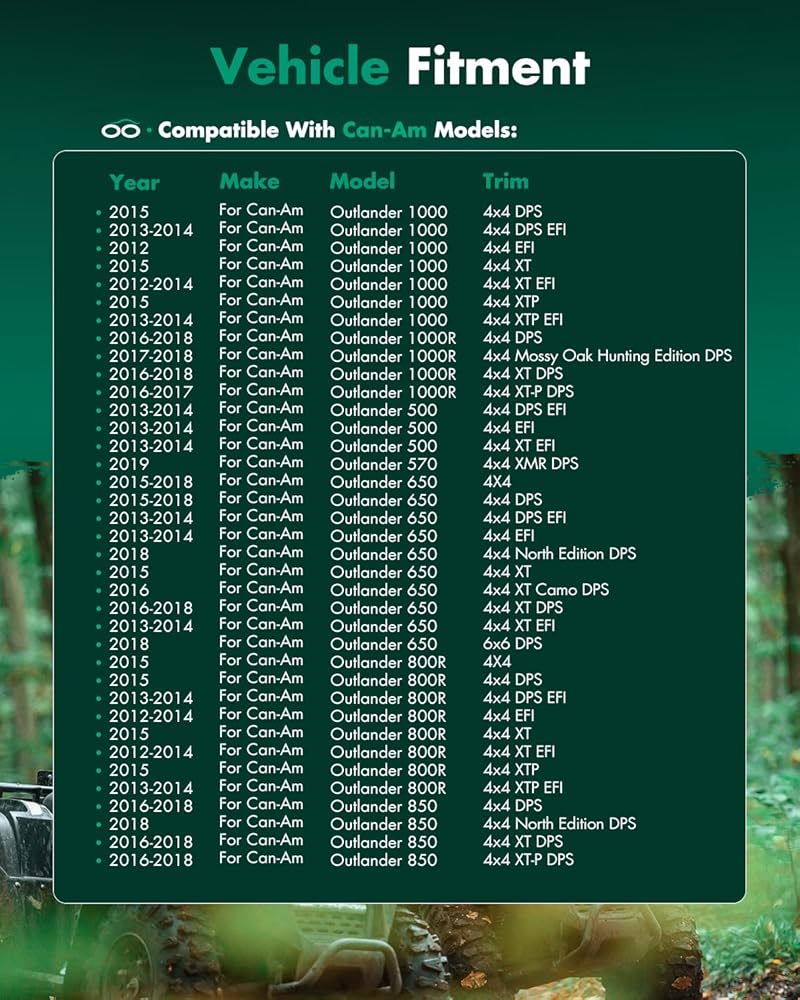This screenshot has height=1000, width=800.
Task: Click "4x4 XTP" trim in the Outlander 800R row
Action: pyautogui.click(x=511, y=770)
